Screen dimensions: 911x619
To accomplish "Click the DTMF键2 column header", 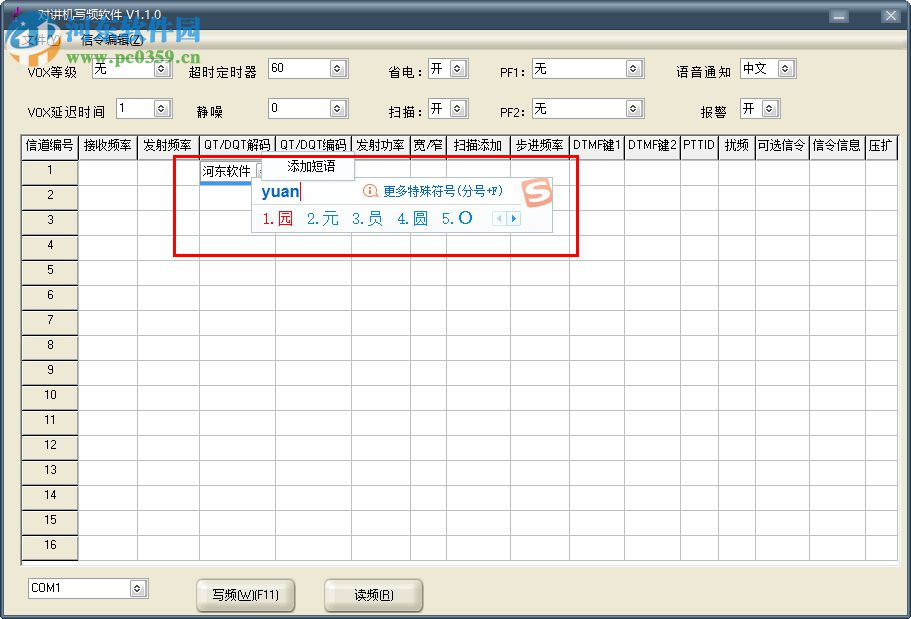I will (652, 146).
